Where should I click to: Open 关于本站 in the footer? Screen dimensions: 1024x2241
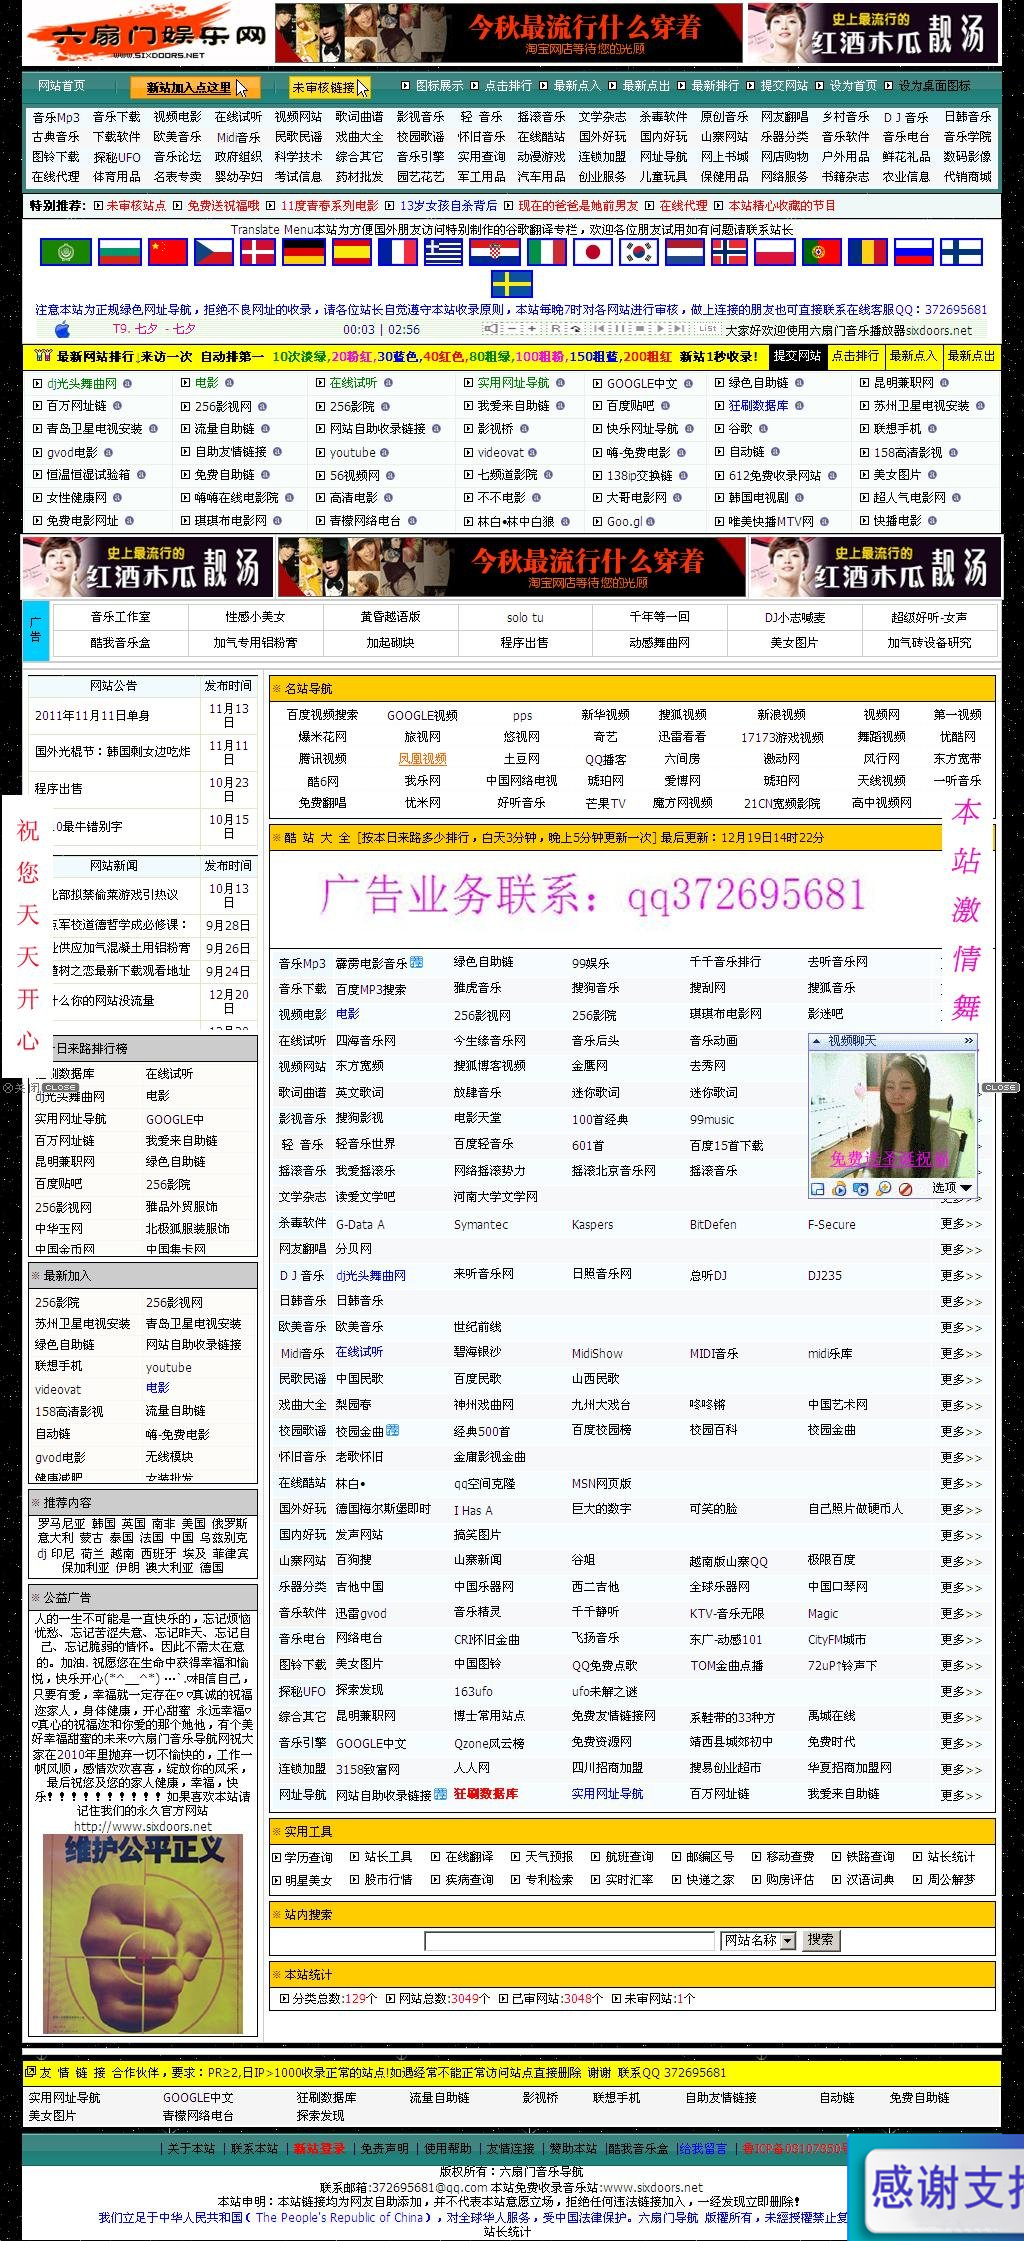[191, 2149]
